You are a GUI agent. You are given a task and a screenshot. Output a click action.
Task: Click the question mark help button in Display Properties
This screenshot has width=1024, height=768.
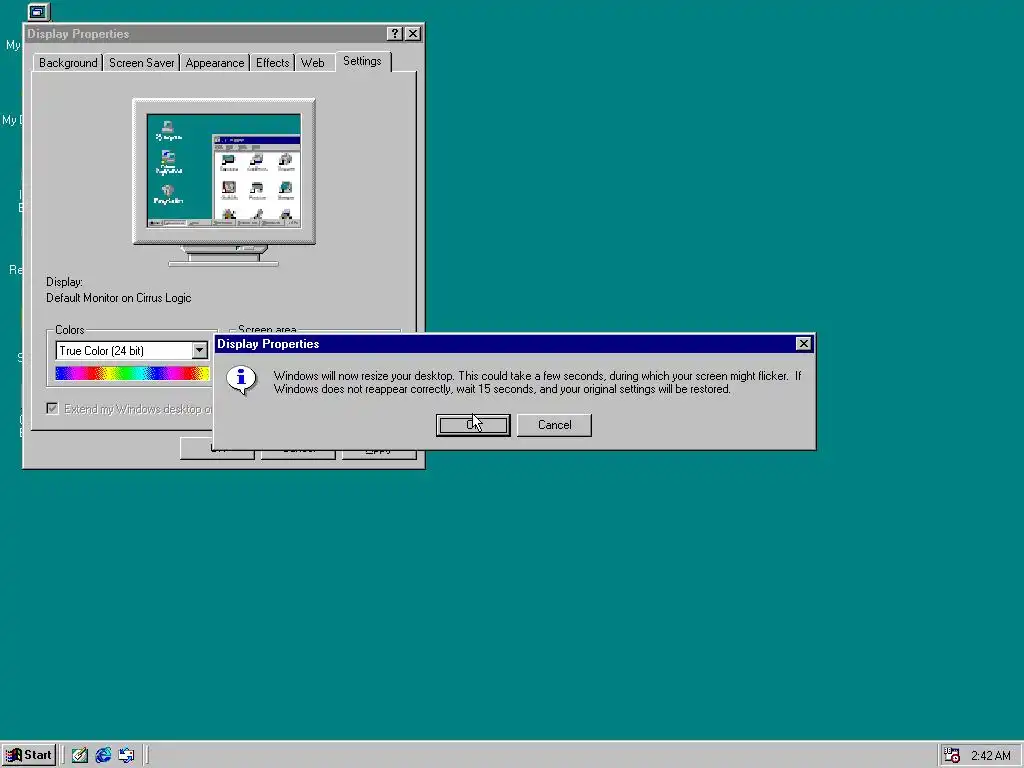[394, 34]
